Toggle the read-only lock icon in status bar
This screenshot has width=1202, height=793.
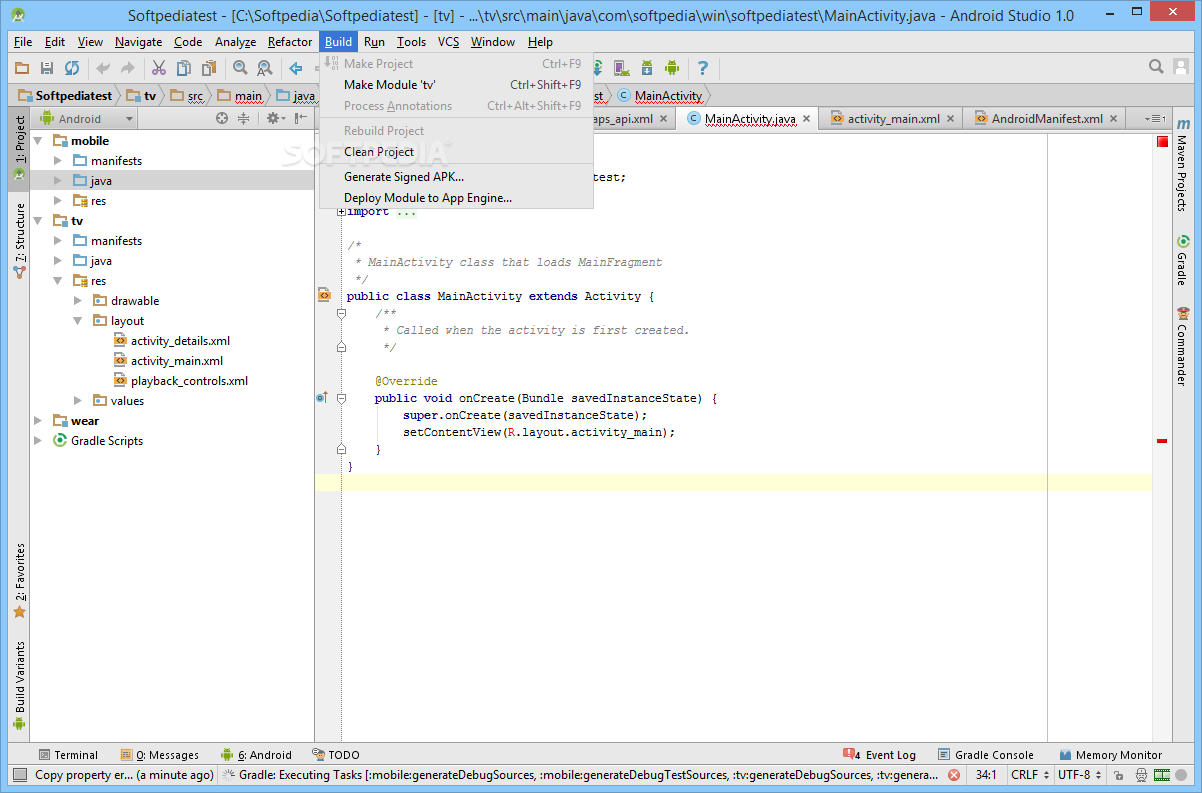(x=1118, y=775)
